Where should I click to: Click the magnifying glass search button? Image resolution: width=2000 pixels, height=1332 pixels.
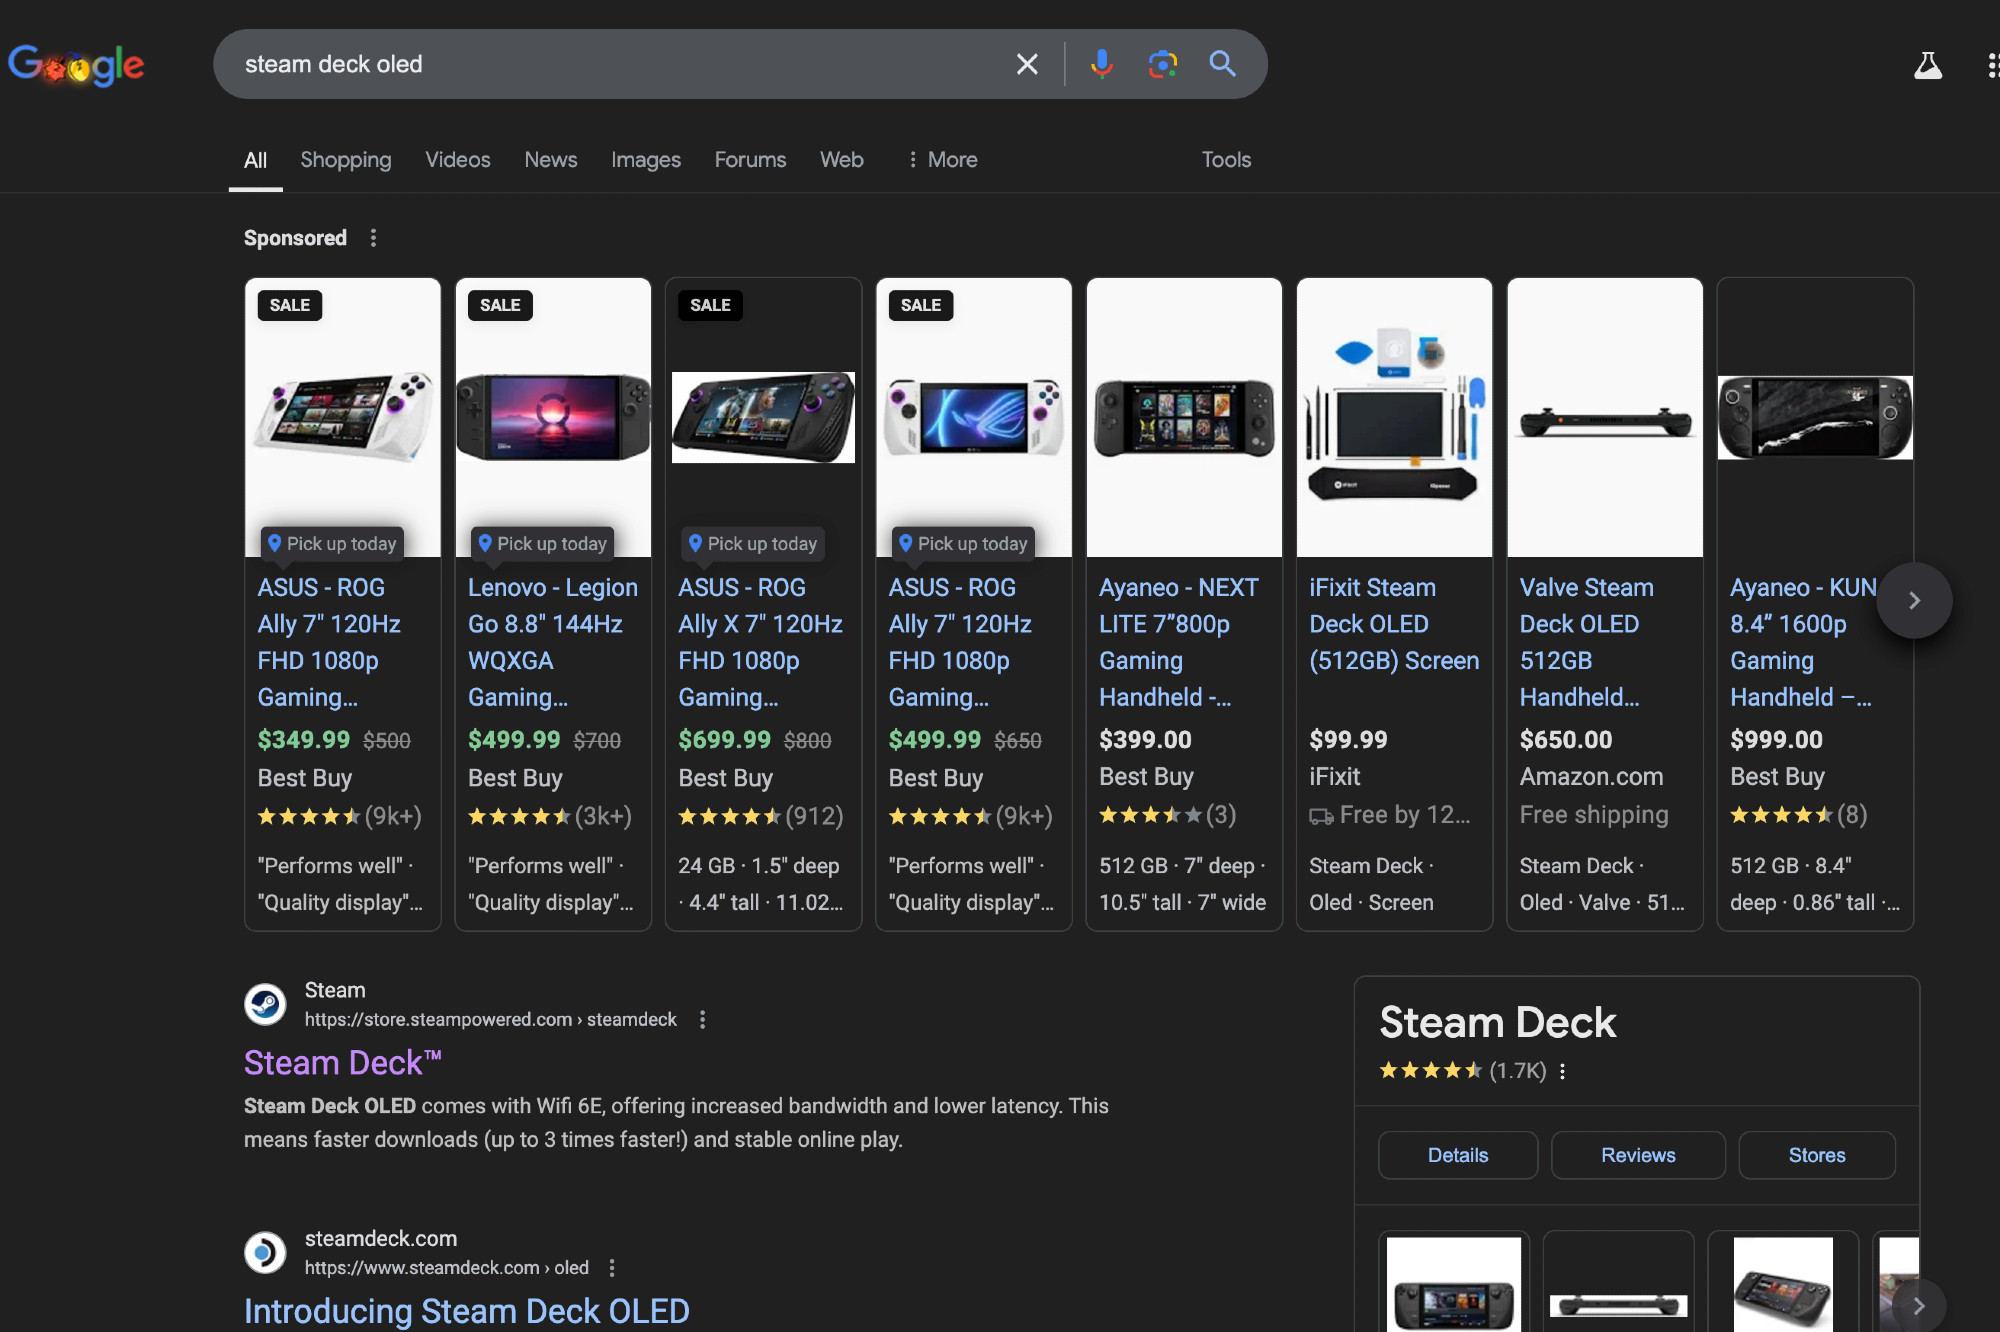click(x=1222, y=64)
